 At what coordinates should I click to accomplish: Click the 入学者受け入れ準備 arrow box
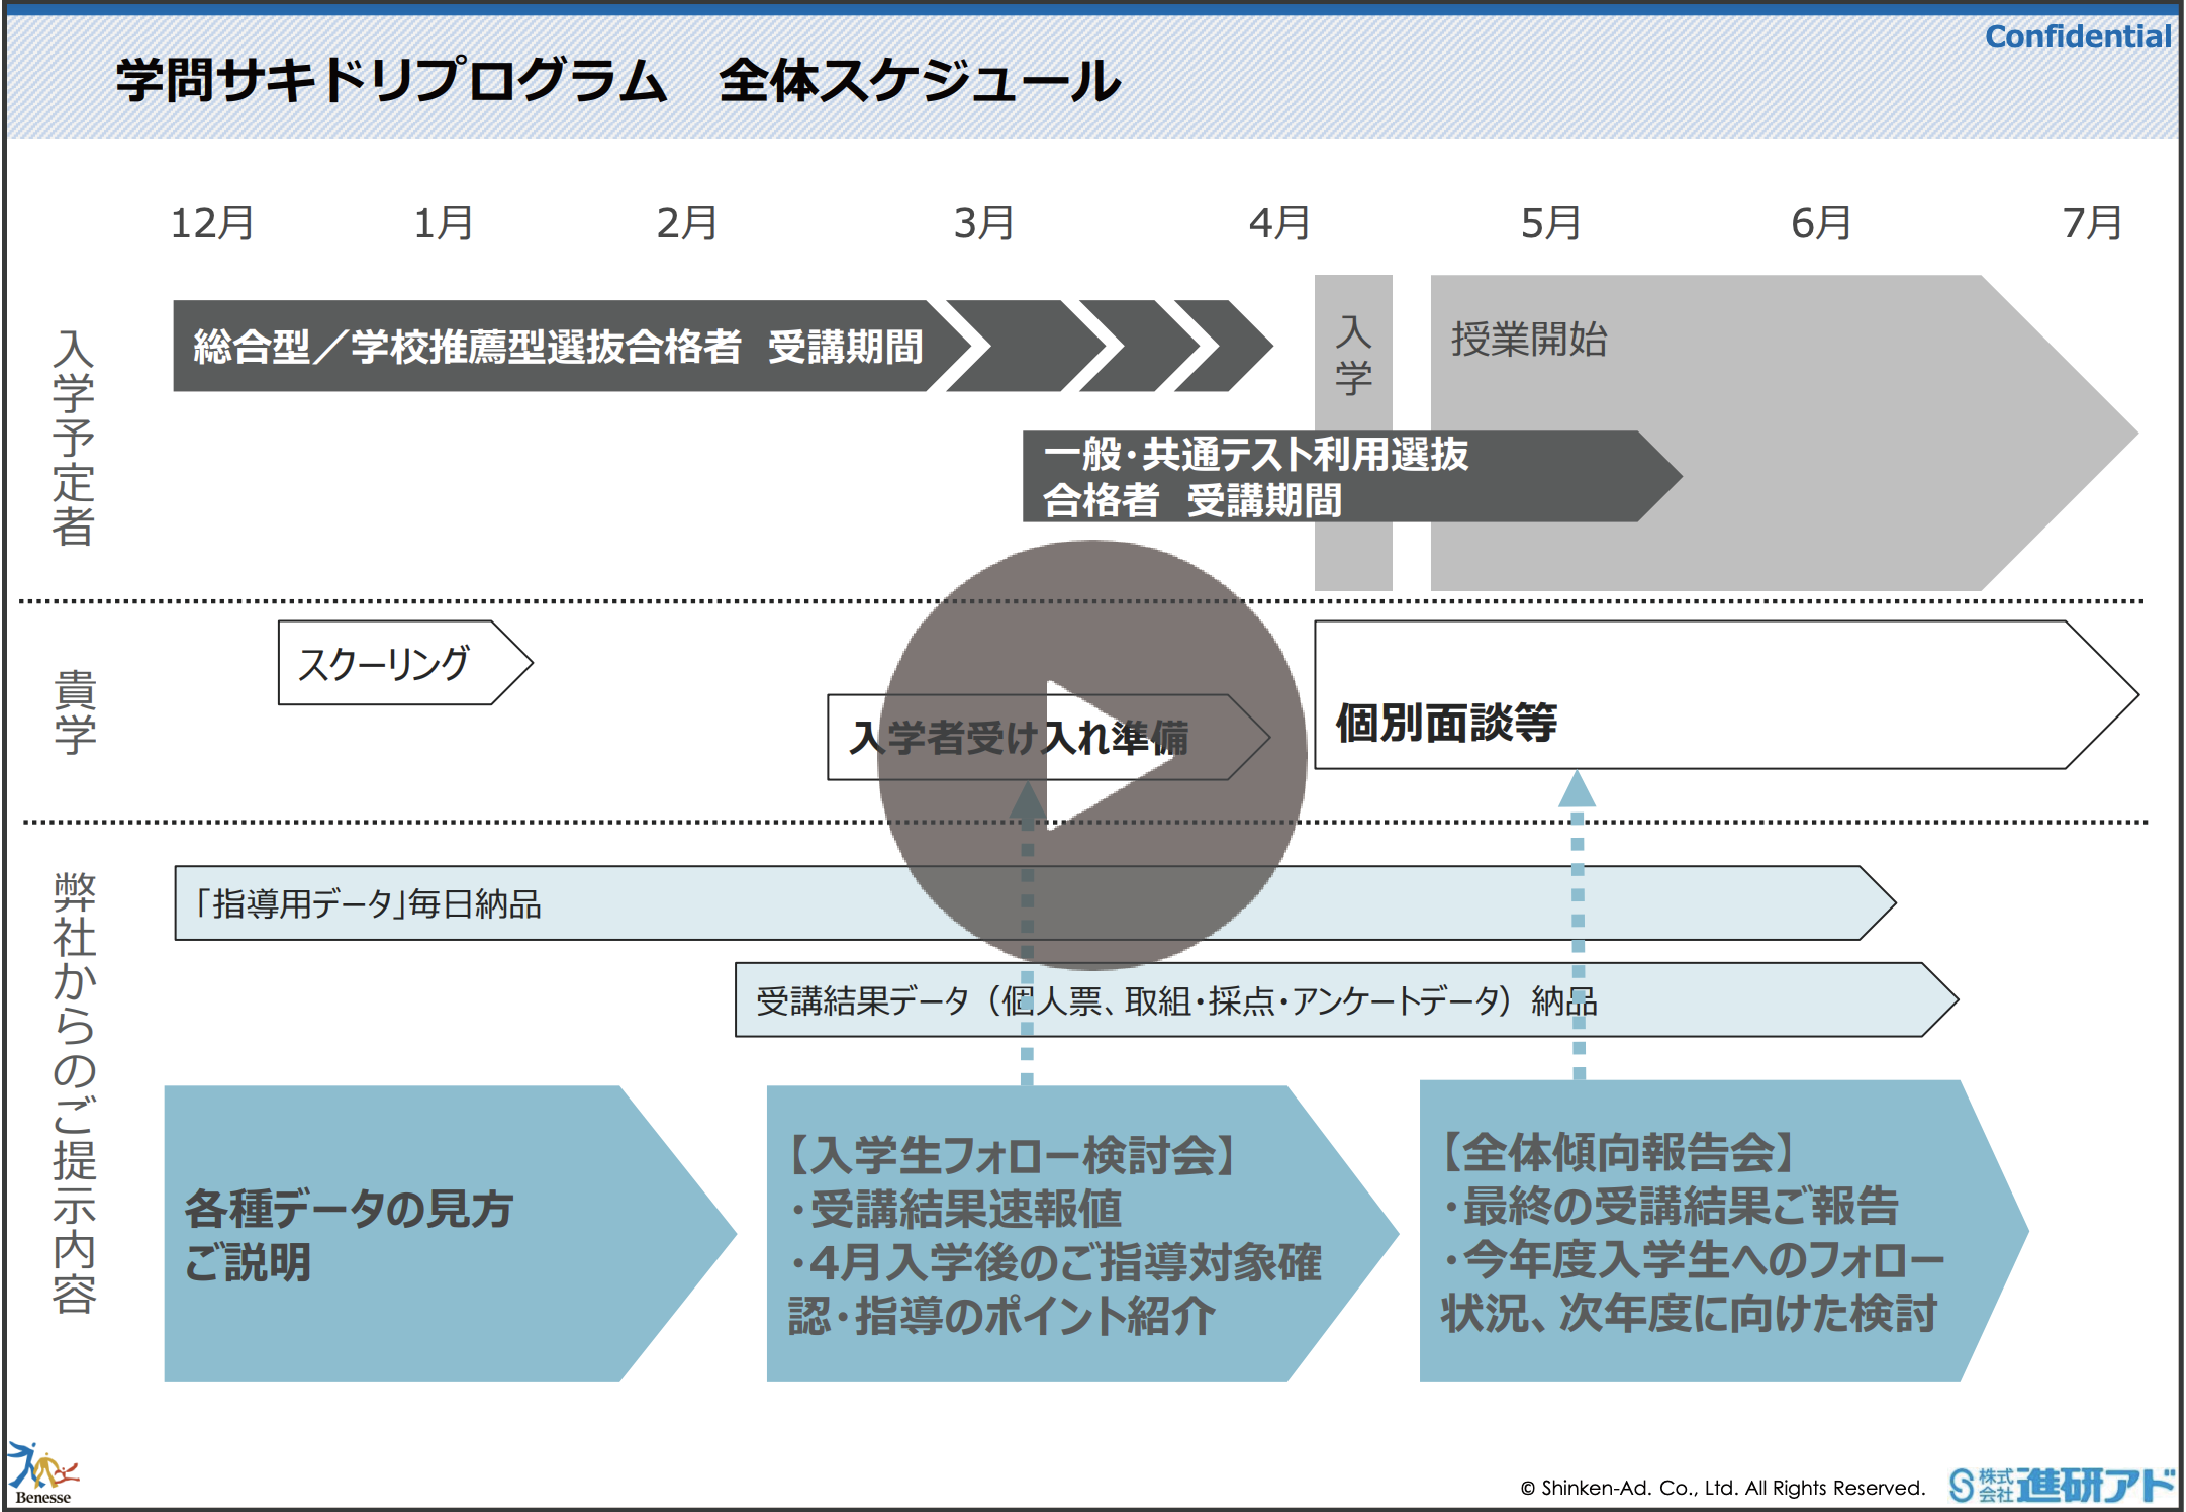tap(860, 738)
